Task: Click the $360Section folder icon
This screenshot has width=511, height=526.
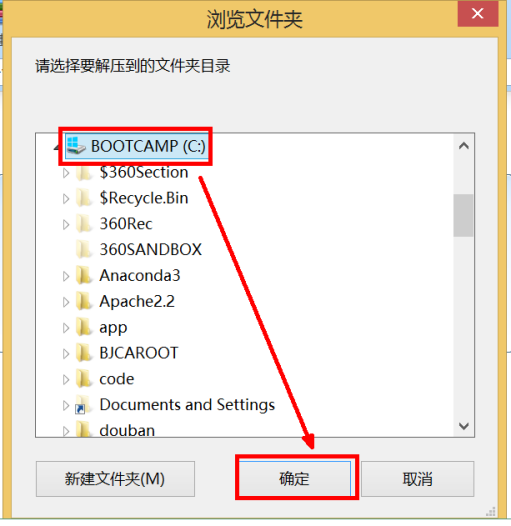Action: click(x=84, y=172)
